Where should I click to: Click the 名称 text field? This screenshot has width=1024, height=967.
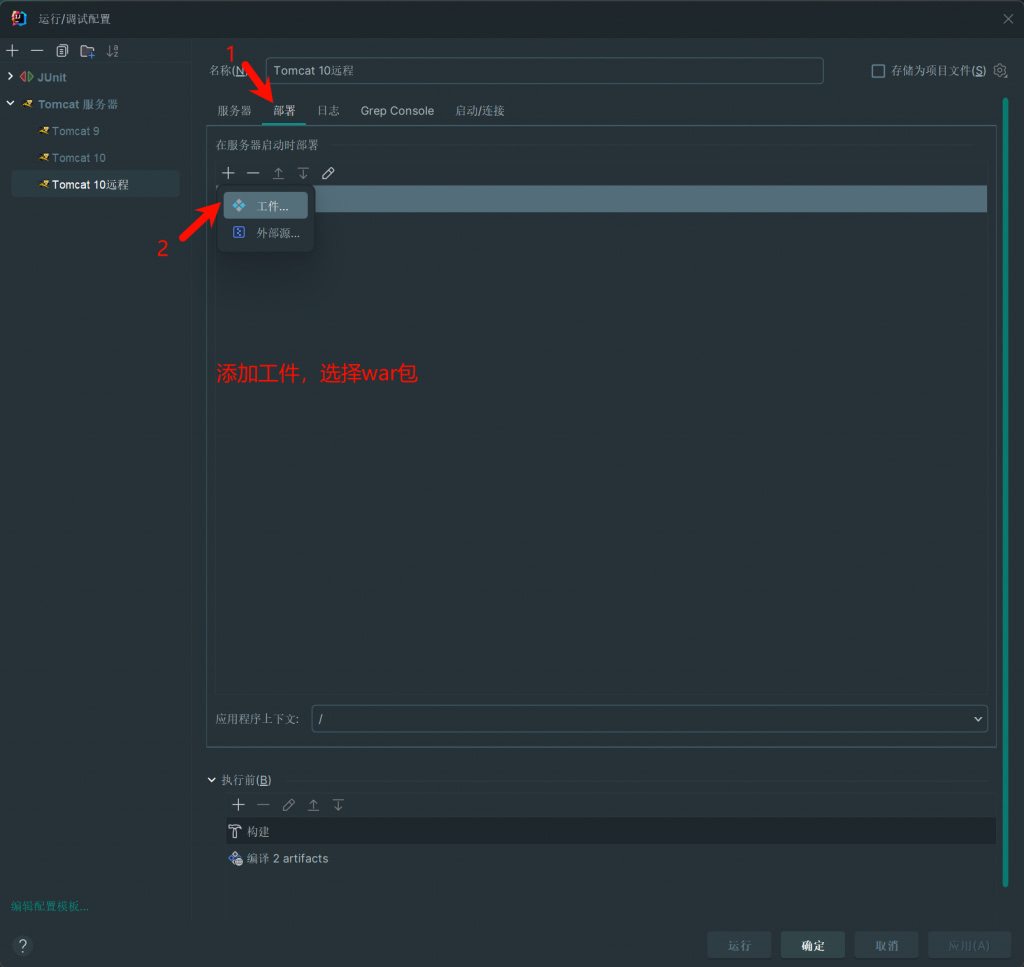pos(544,71)
